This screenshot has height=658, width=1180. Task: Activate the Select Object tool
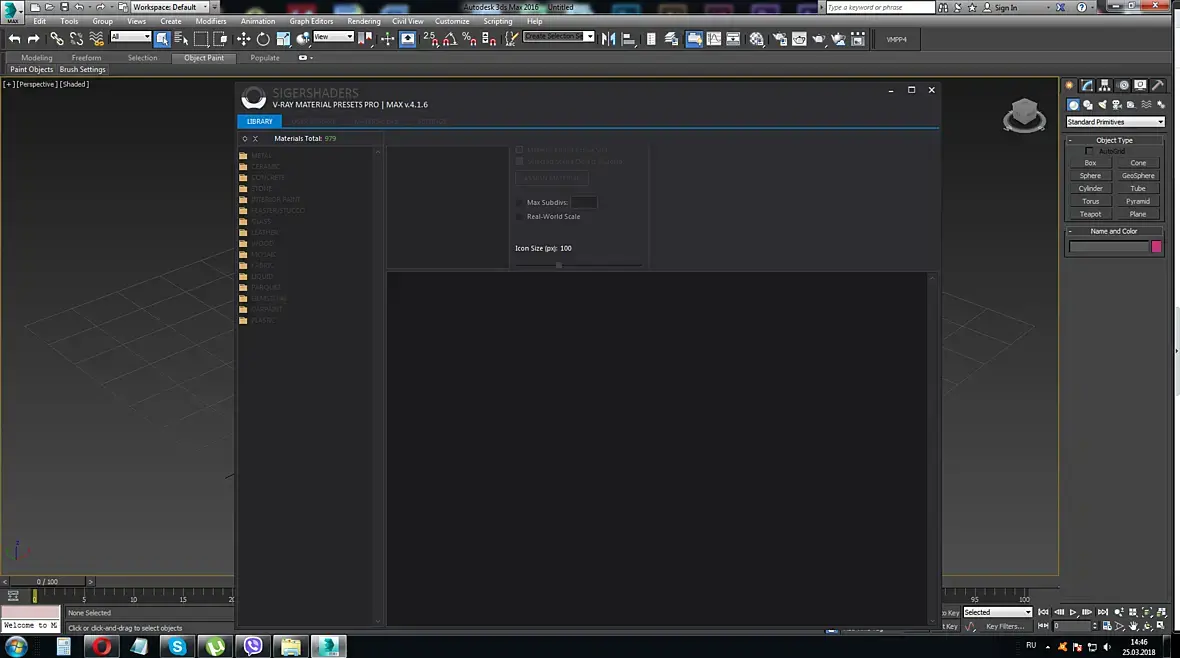[x=162, y=39]
